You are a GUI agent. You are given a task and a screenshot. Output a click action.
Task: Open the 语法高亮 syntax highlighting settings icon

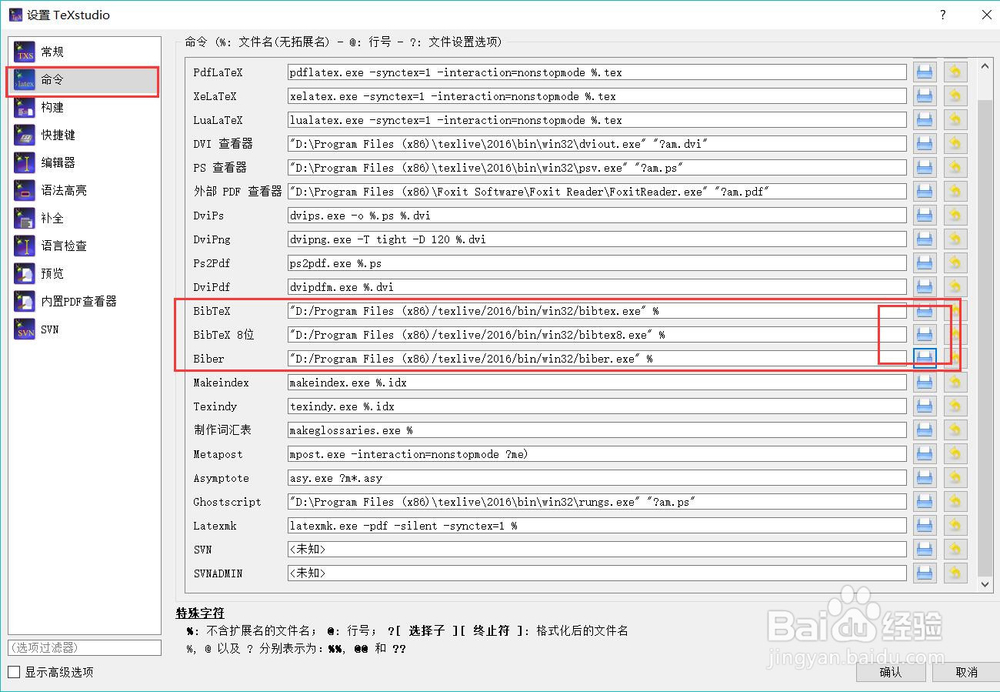point(24,190)
